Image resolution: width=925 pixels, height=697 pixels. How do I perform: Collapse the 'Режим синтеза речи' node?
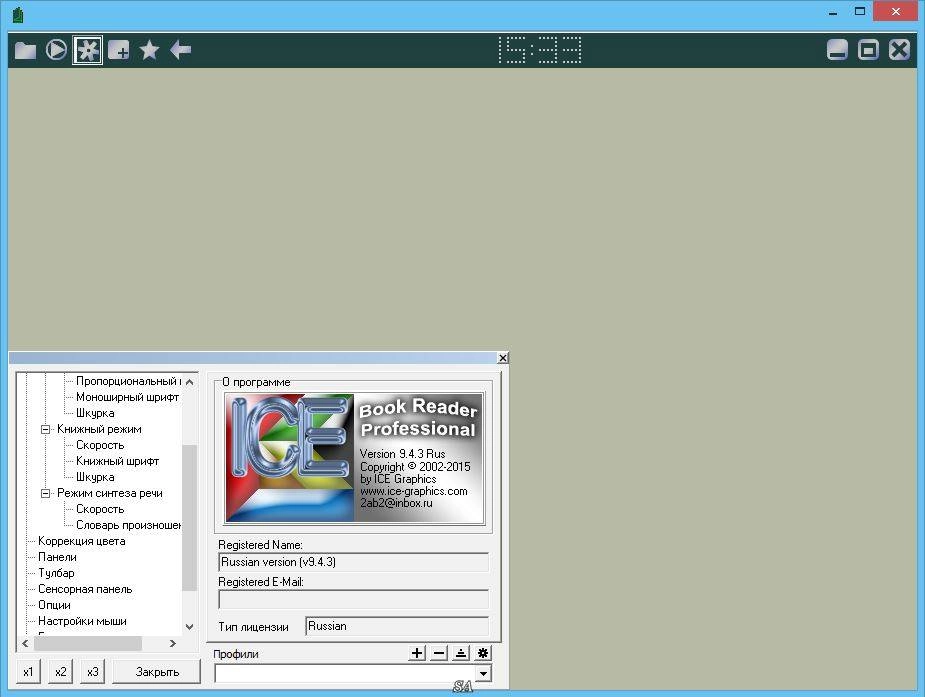tap(45, 493)
